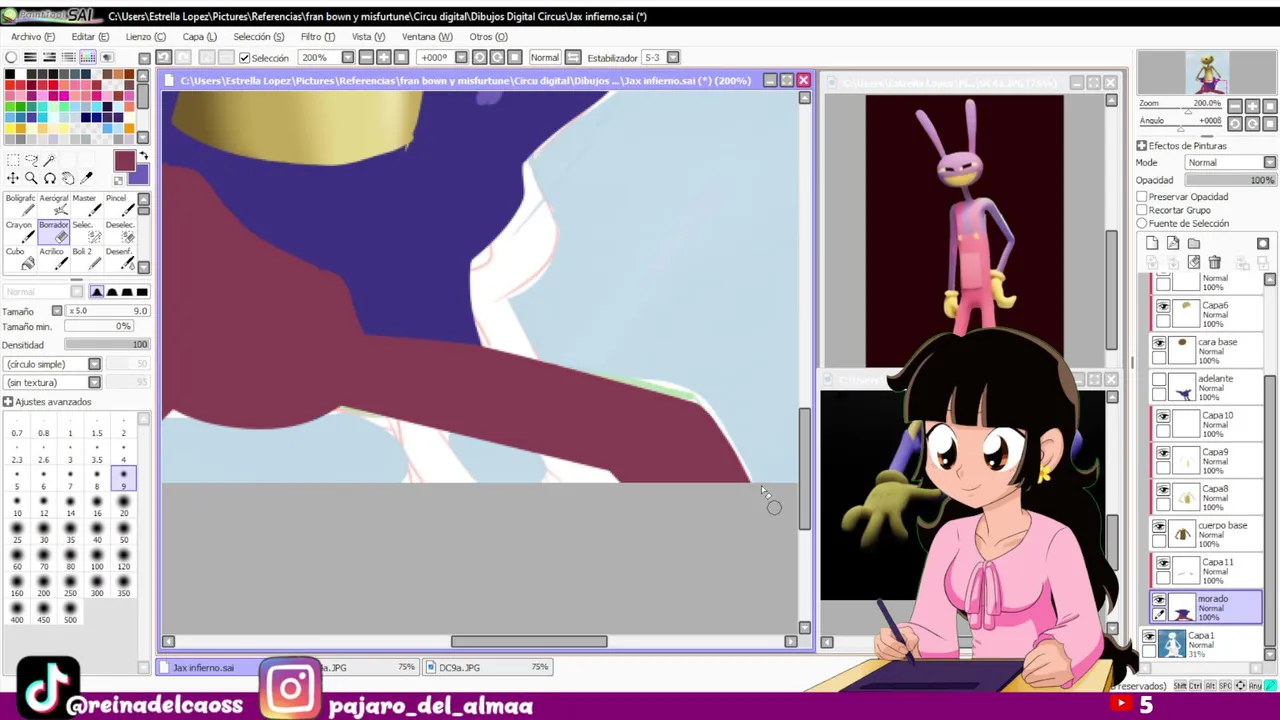Select the hand pan tool
This screenshot has width=1280, height=720.
(x=68, y=179)
